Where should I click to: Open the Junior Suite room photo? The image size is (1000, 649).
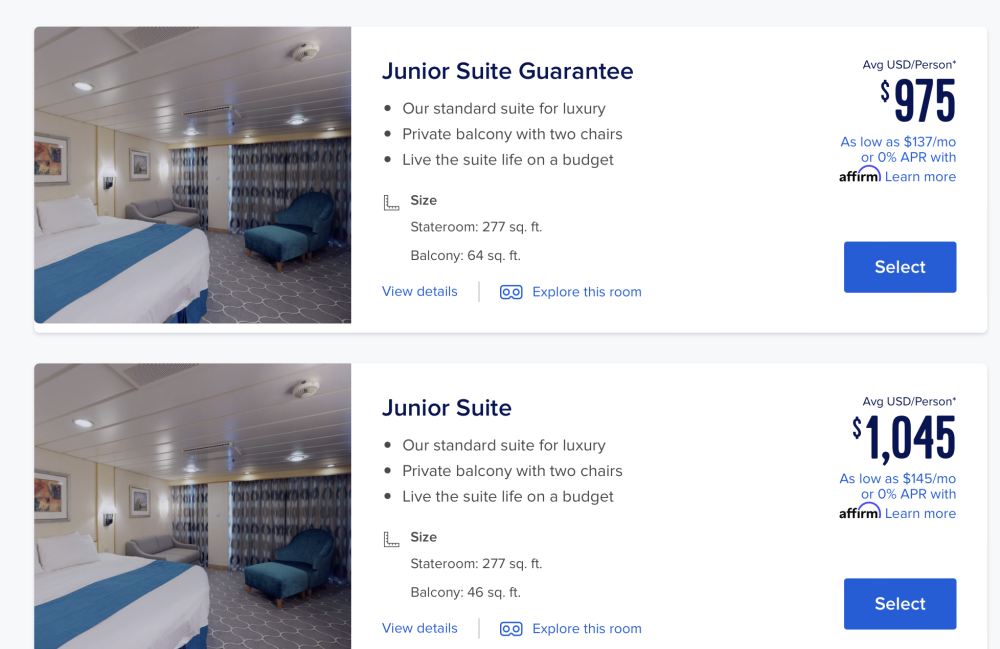pyautogui.click(x=193, y=506)
